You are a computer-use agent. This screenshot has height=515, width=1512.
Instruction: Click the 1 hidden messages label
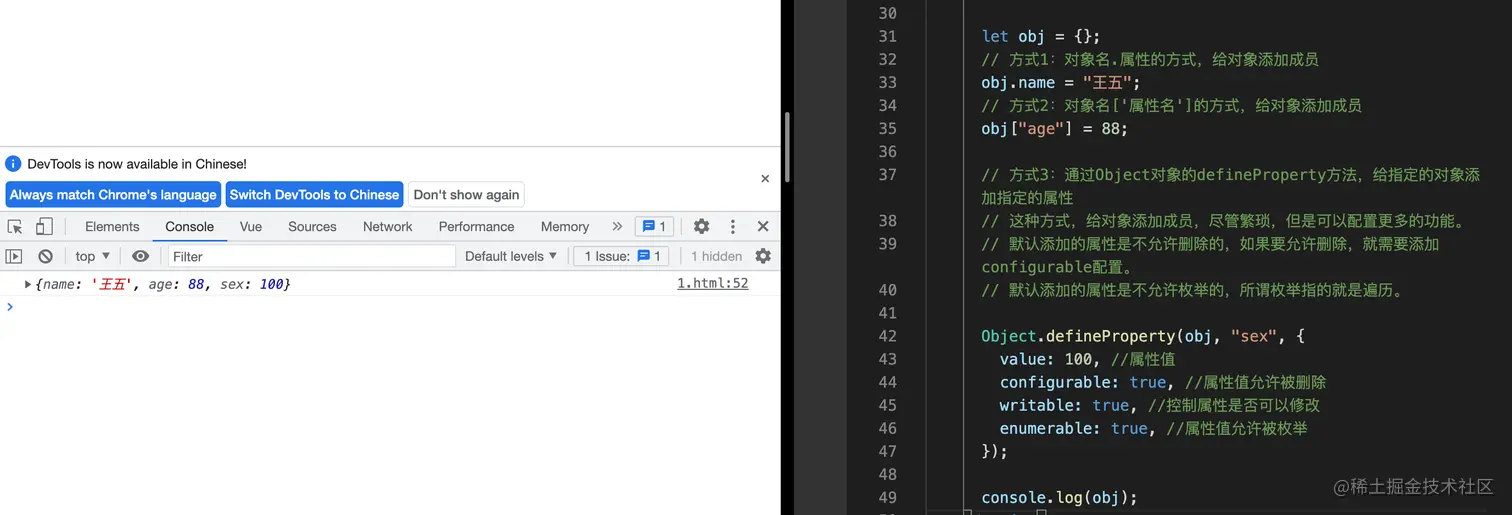click(x=716, y=257)
